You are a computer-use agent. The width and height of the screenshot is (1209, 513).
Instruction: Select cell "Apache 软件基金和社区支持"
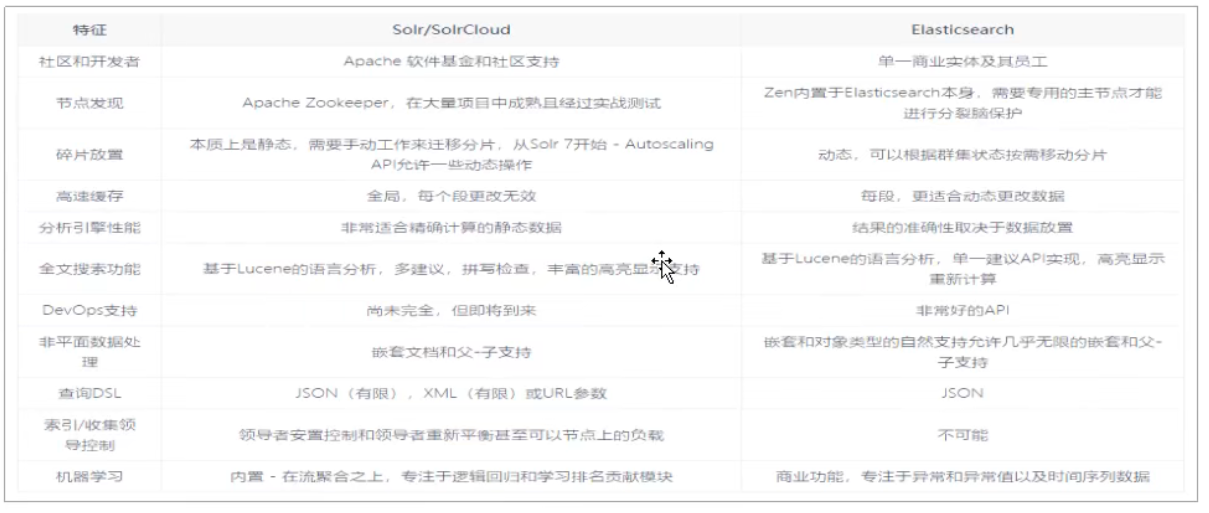pyautogui.click(x=452, y=61)
